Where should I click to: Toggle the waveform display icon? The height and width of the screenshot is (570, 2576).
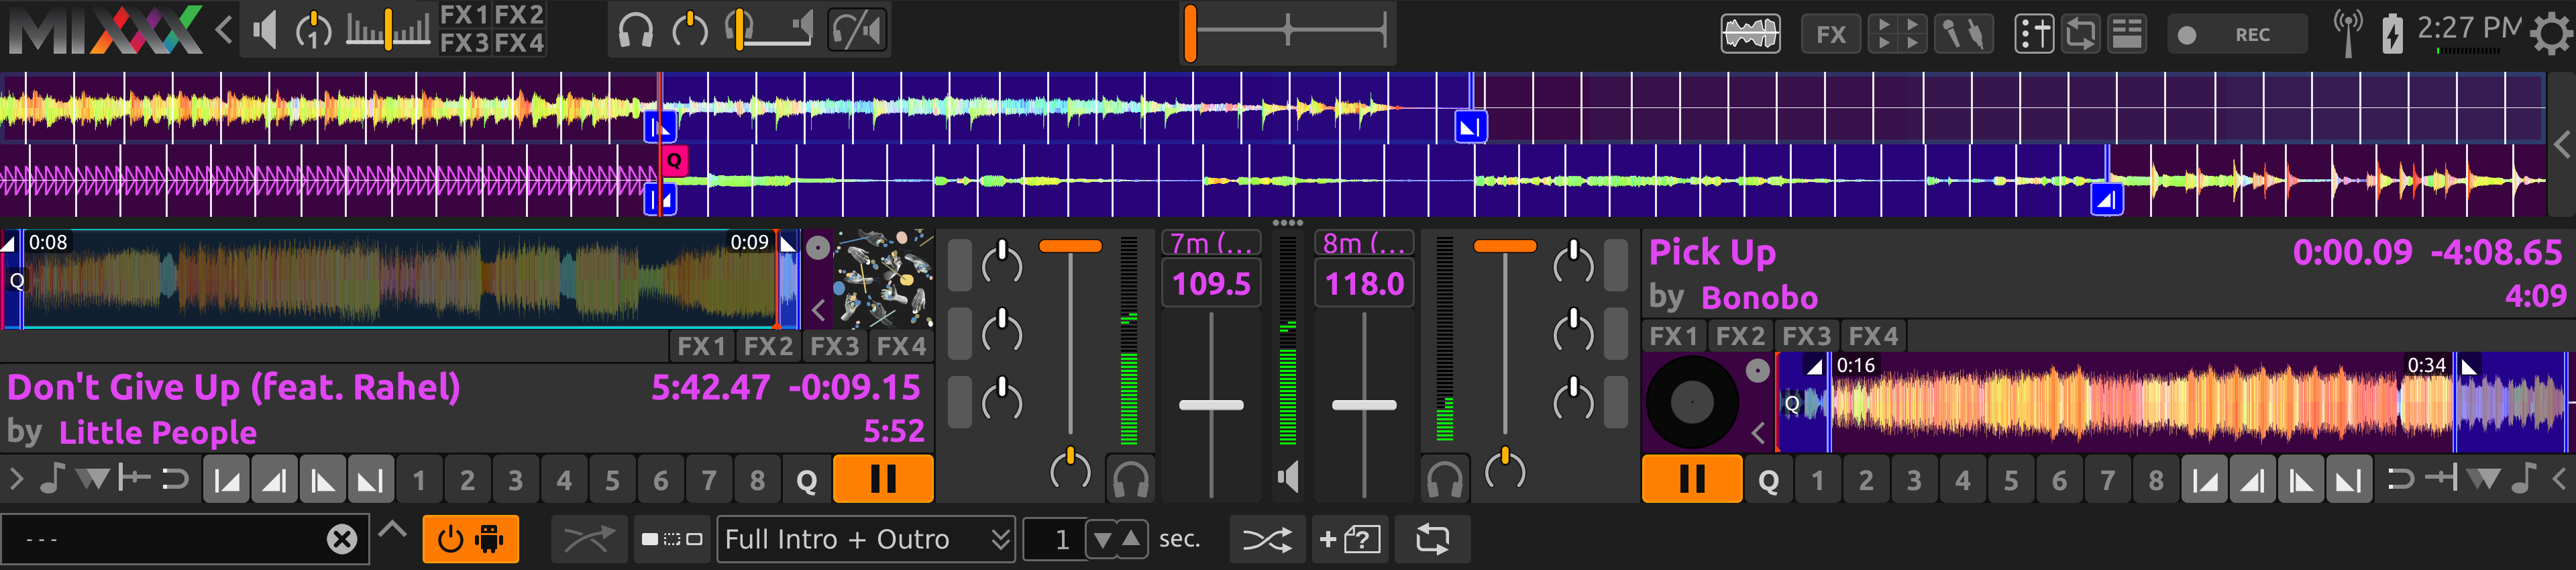[x=1749, y=34]
